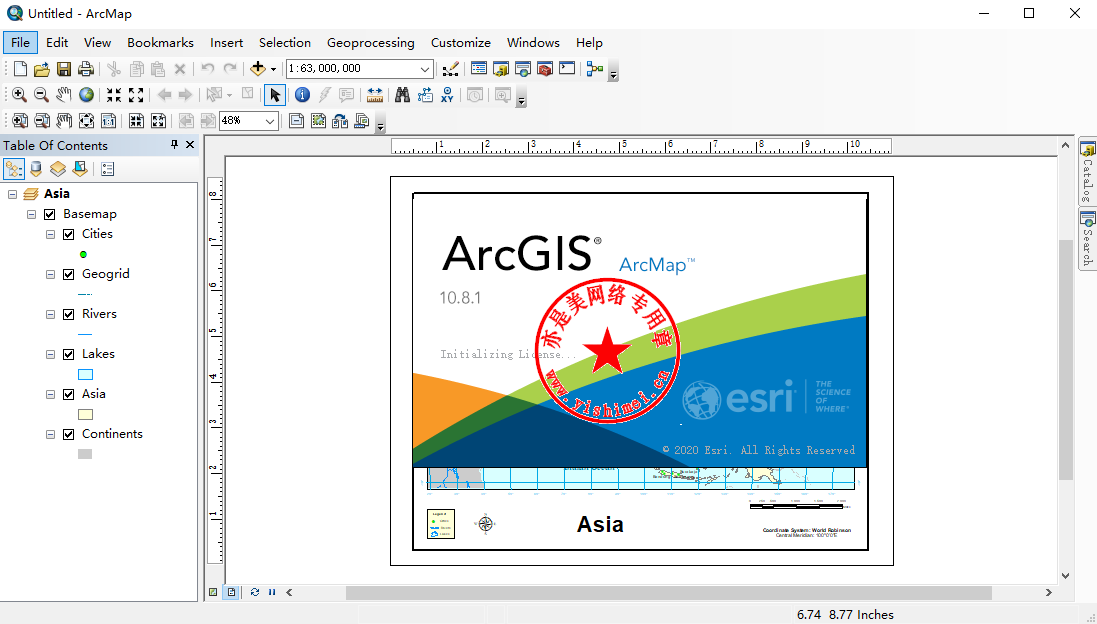The height and width of the screenshot is (624, 1097).
Task: Toggle the Continents layer checkbox
Action: pyautogui.click(x=69, y=434)
